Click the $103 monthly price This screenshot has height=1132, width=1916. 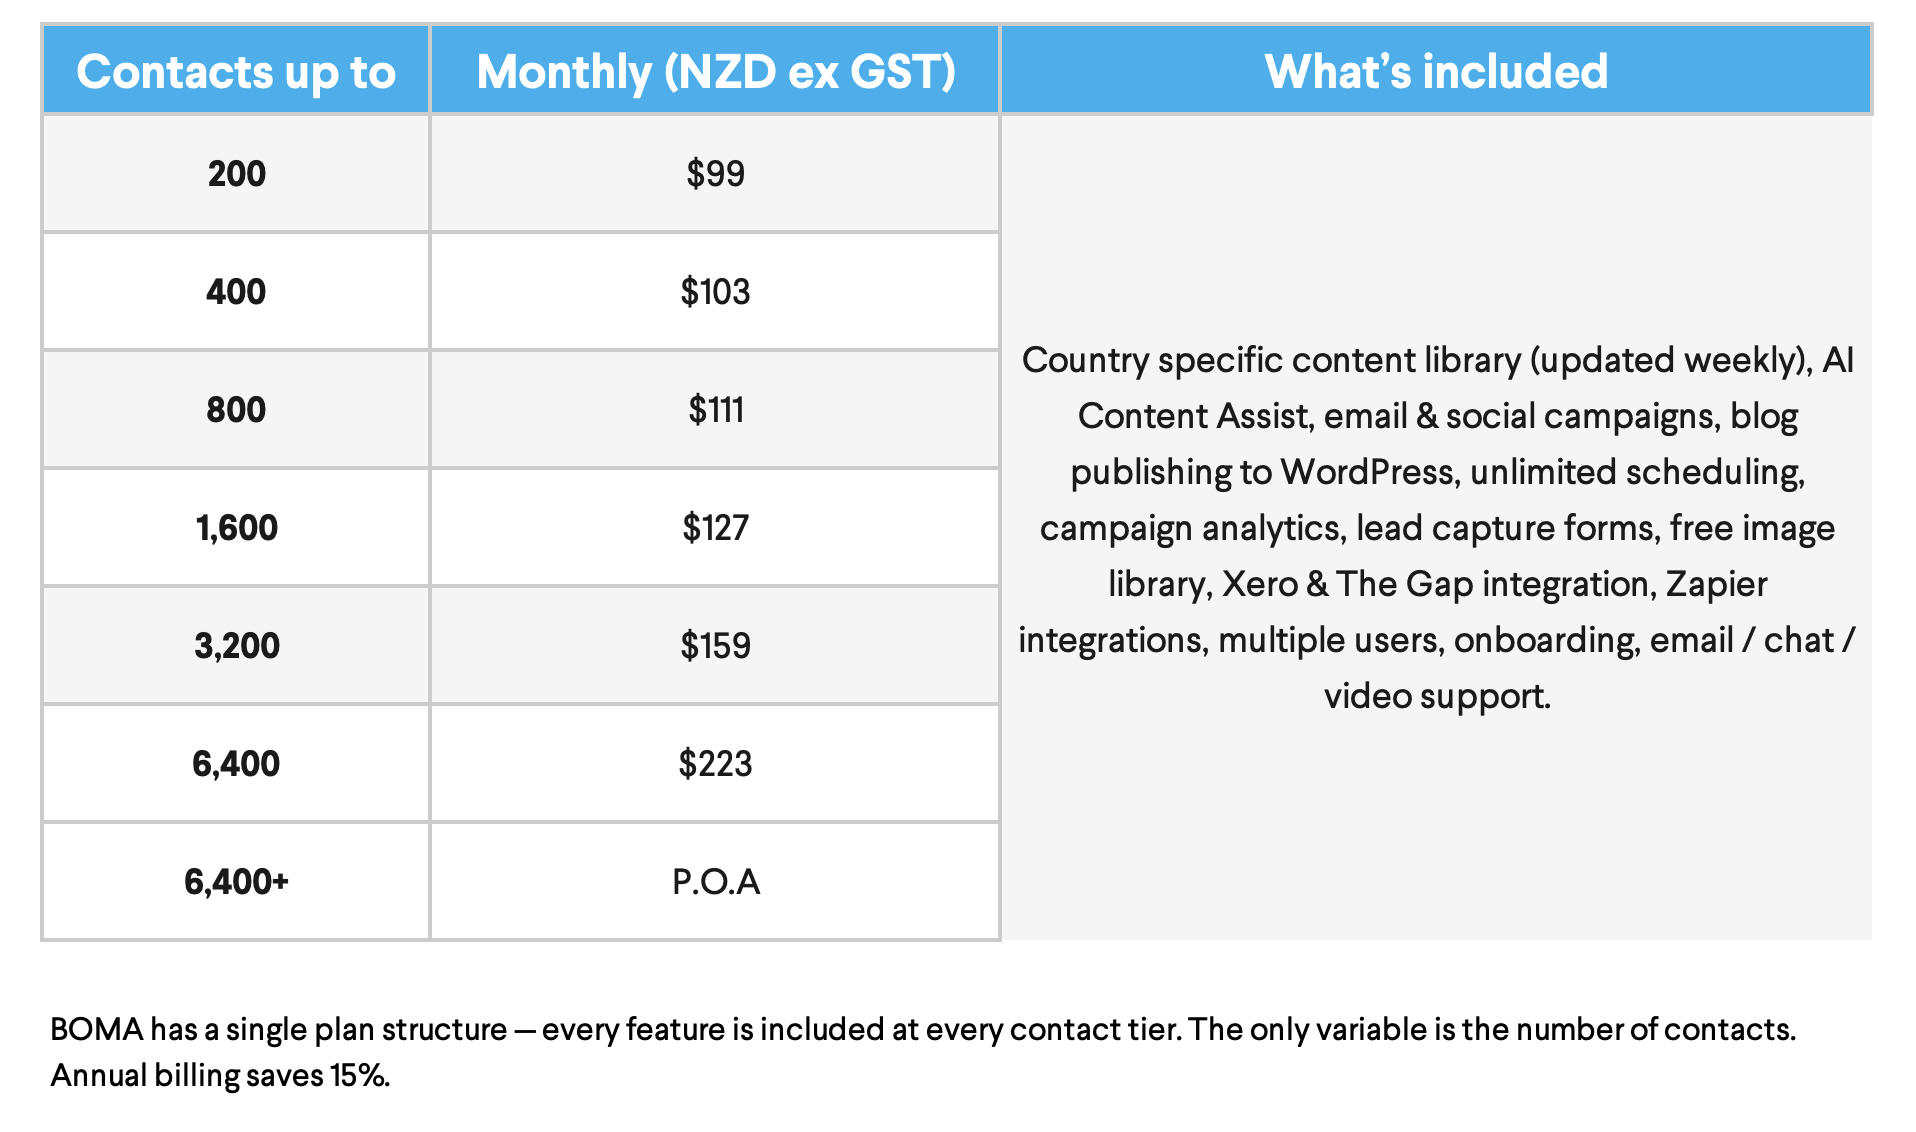pyautogui.click(x=716, y=292)
